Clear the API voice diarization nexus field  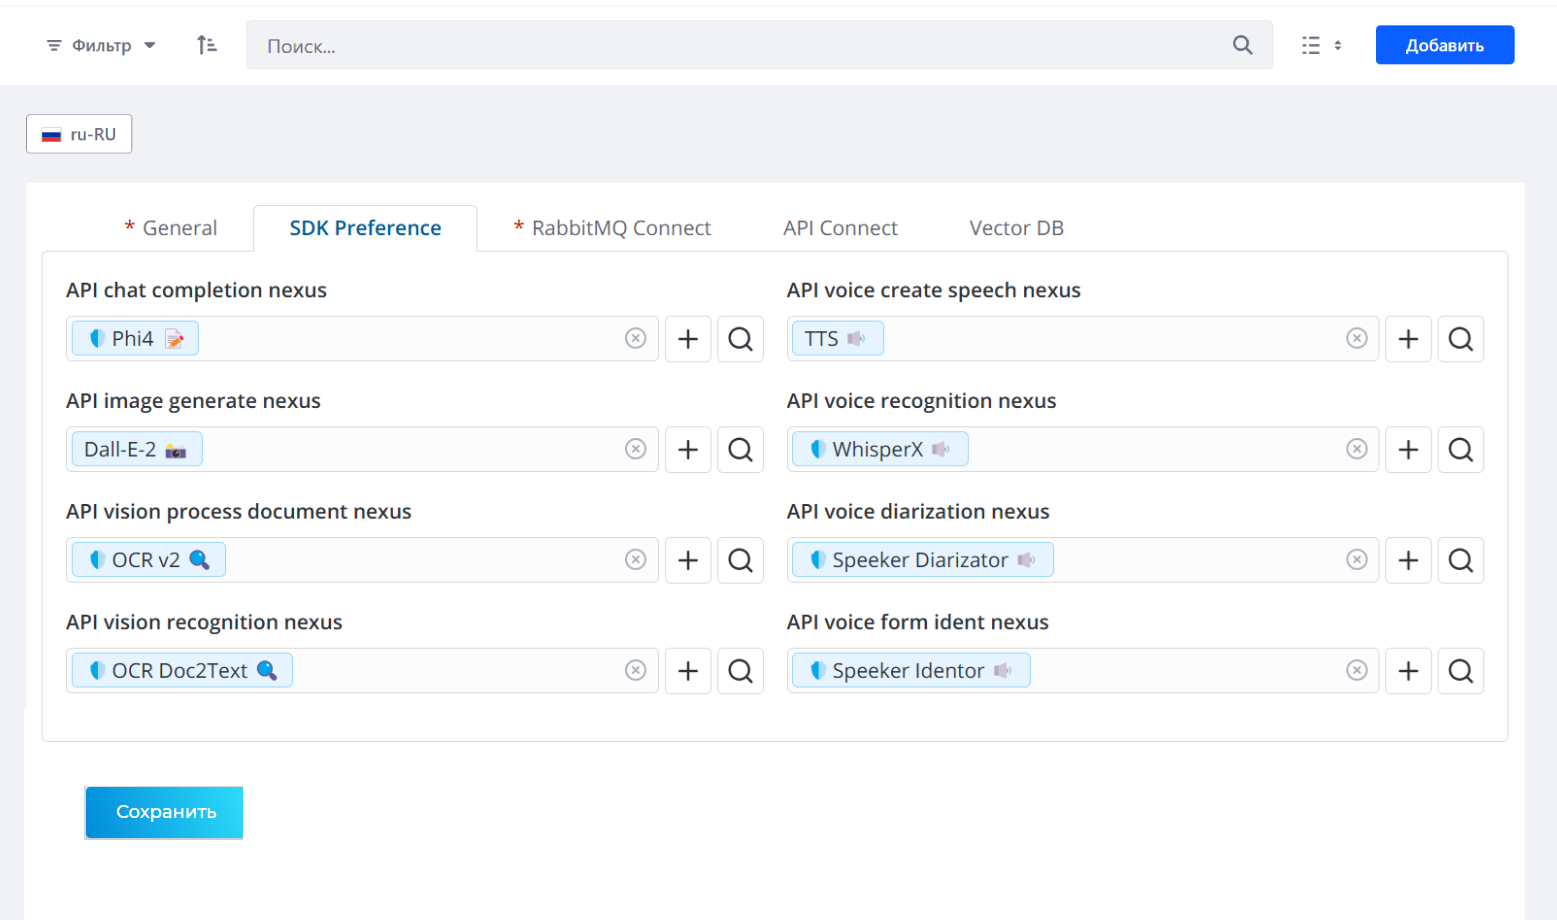click(1356, 560)
